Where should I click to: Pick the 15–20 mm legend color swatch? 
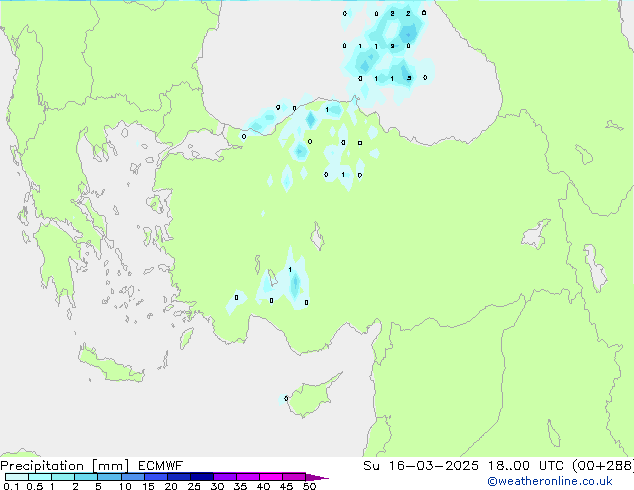155,477
